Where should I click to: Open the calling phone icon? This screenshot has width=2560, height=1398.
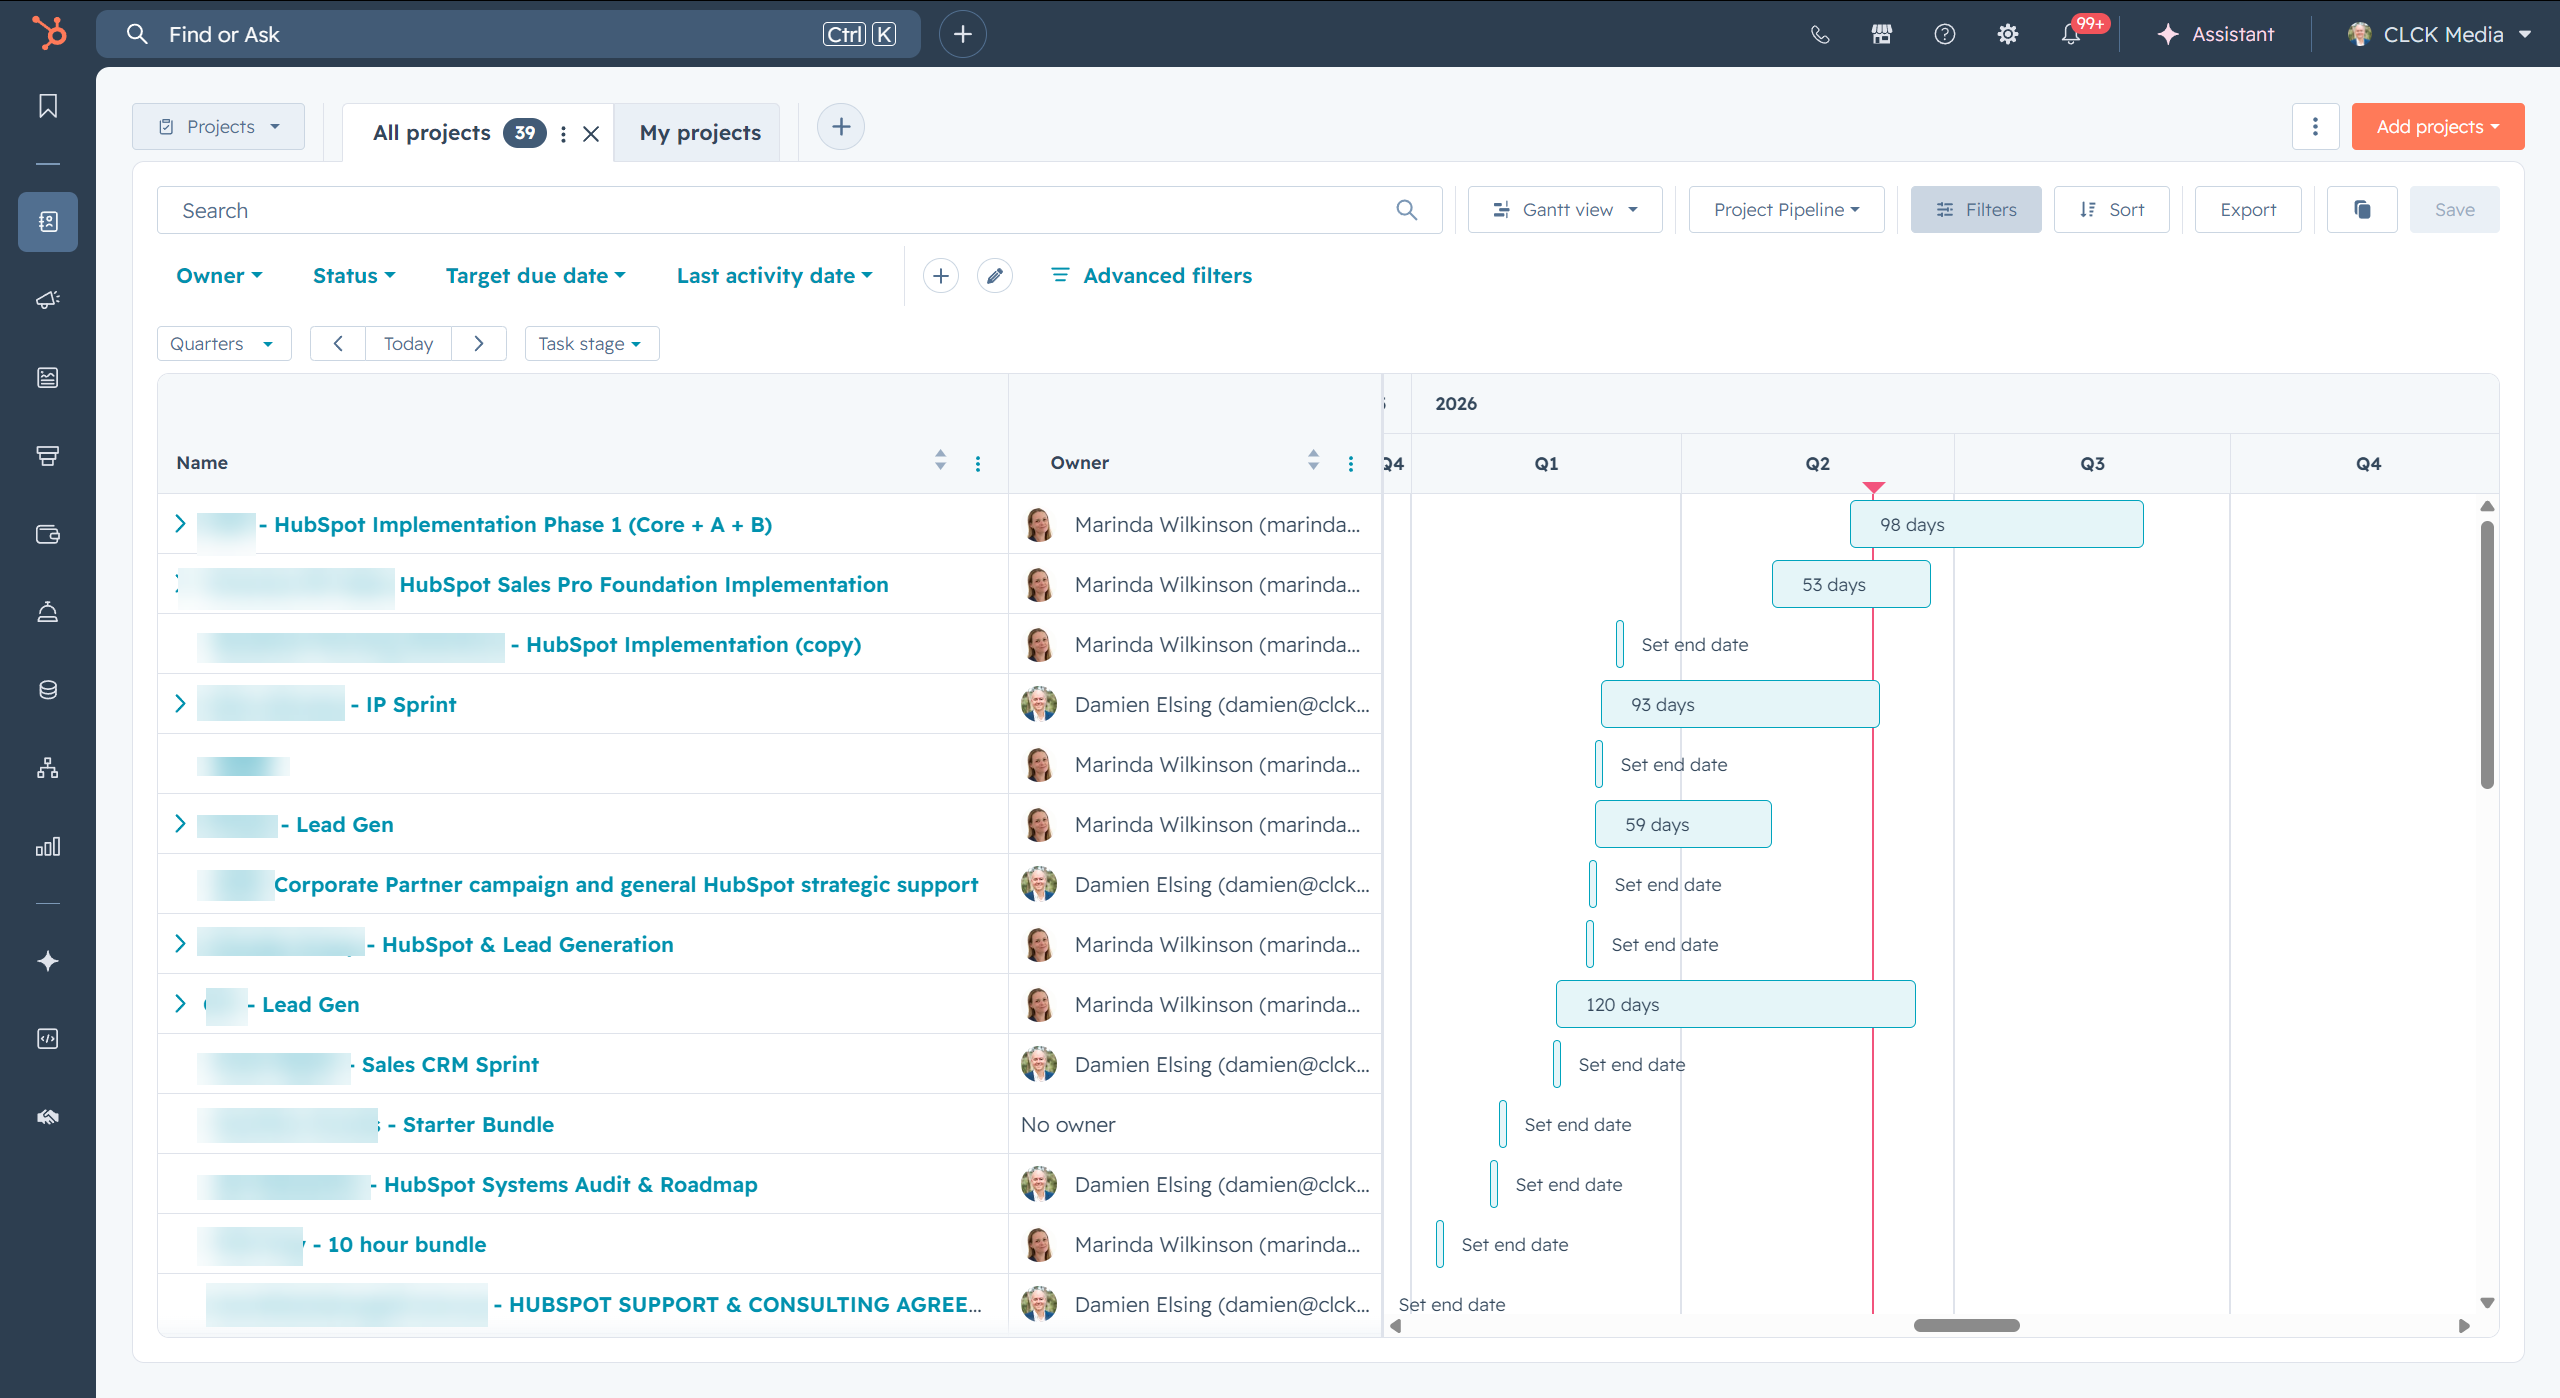coord(1820,34)
